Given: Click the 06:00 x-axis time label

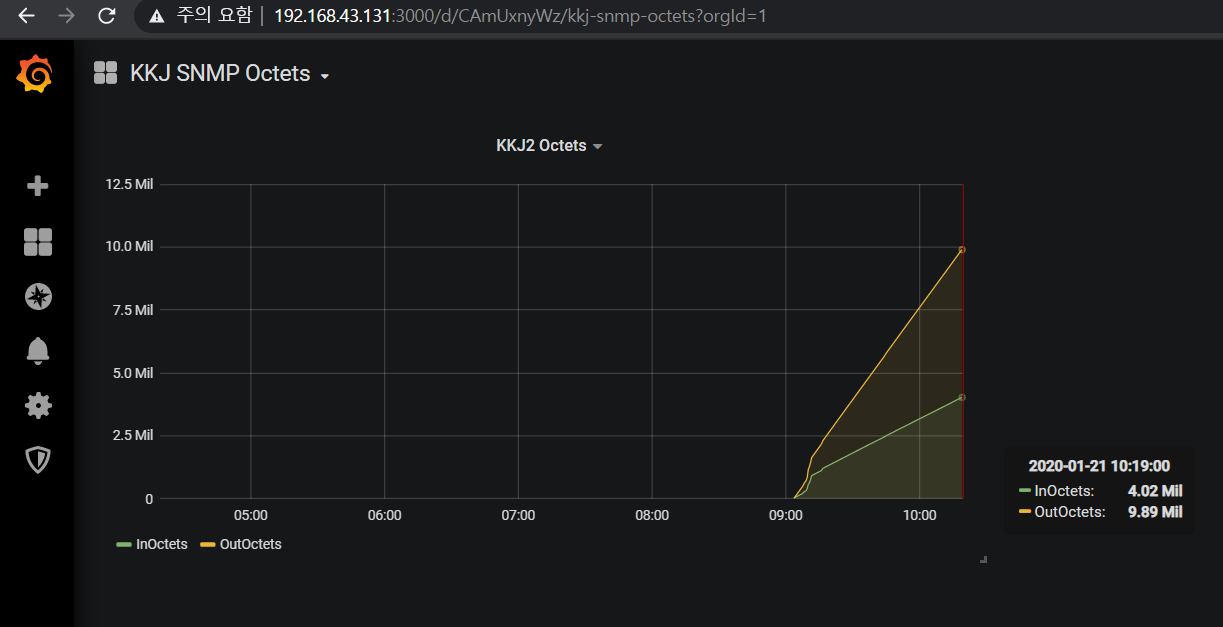Looking at the screenshot, I should point(384,516).
